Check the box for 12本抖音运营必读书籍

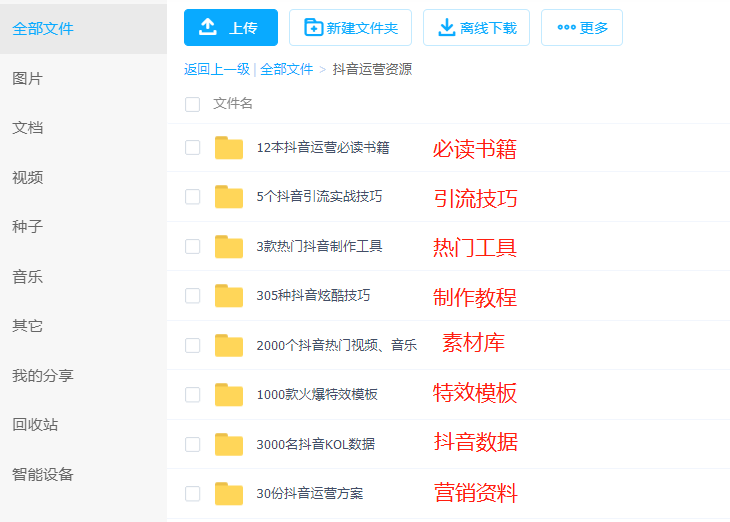(192, 148)
